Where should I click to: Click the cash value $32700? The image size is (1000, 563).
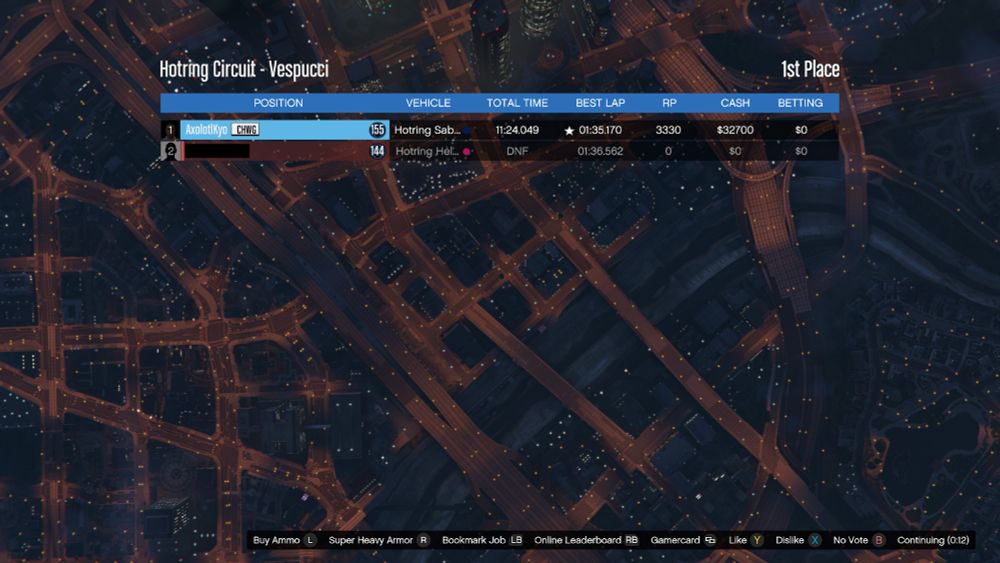735,130
